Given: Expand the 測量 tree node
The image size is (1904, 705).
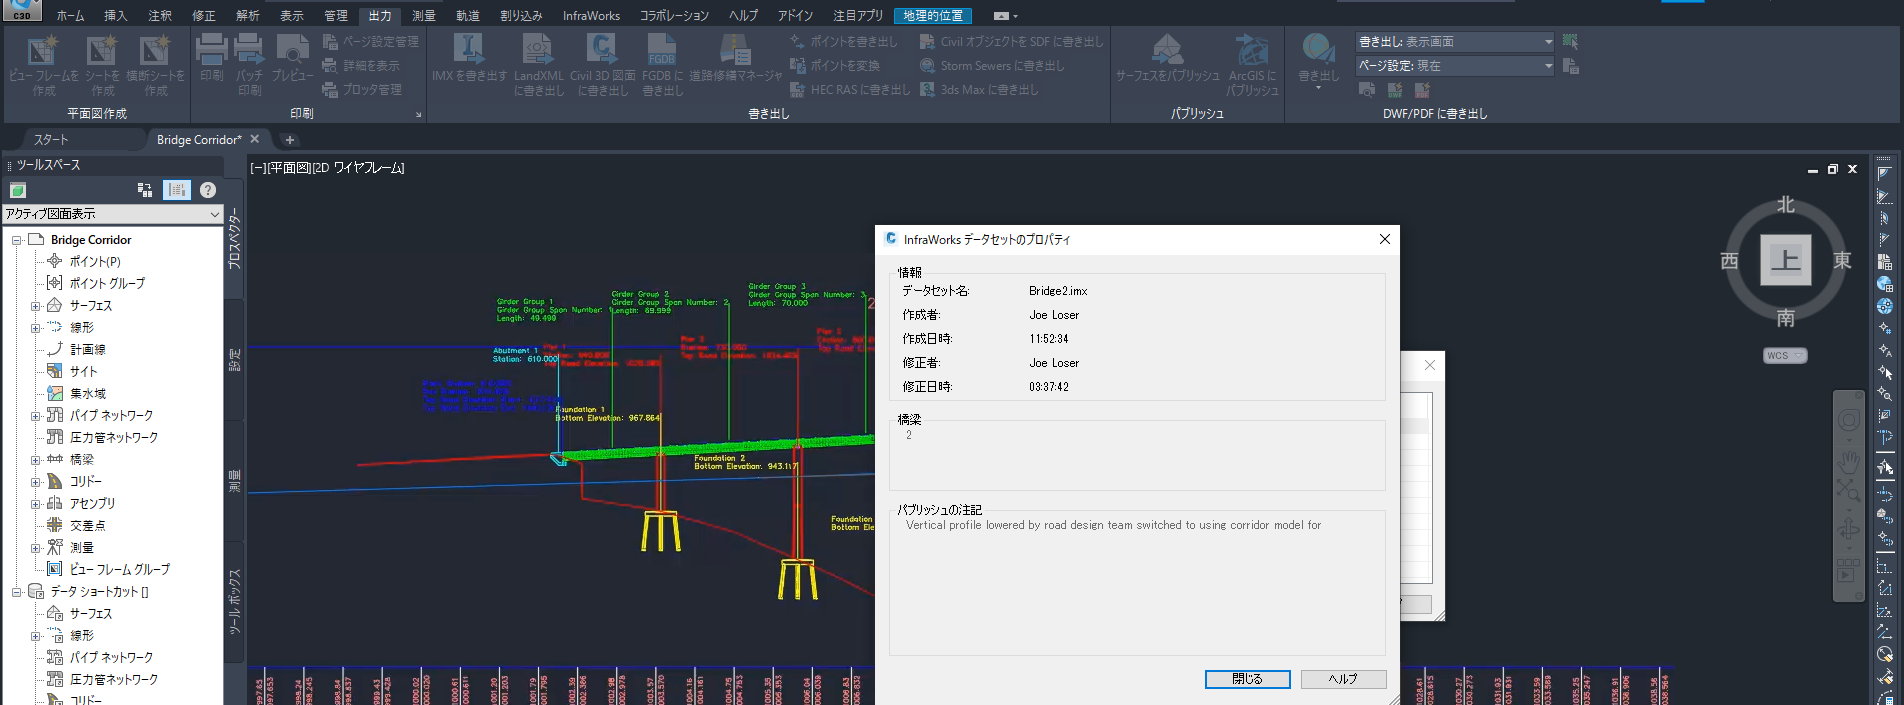Looking at the screenshot, I should pos(35,548).
